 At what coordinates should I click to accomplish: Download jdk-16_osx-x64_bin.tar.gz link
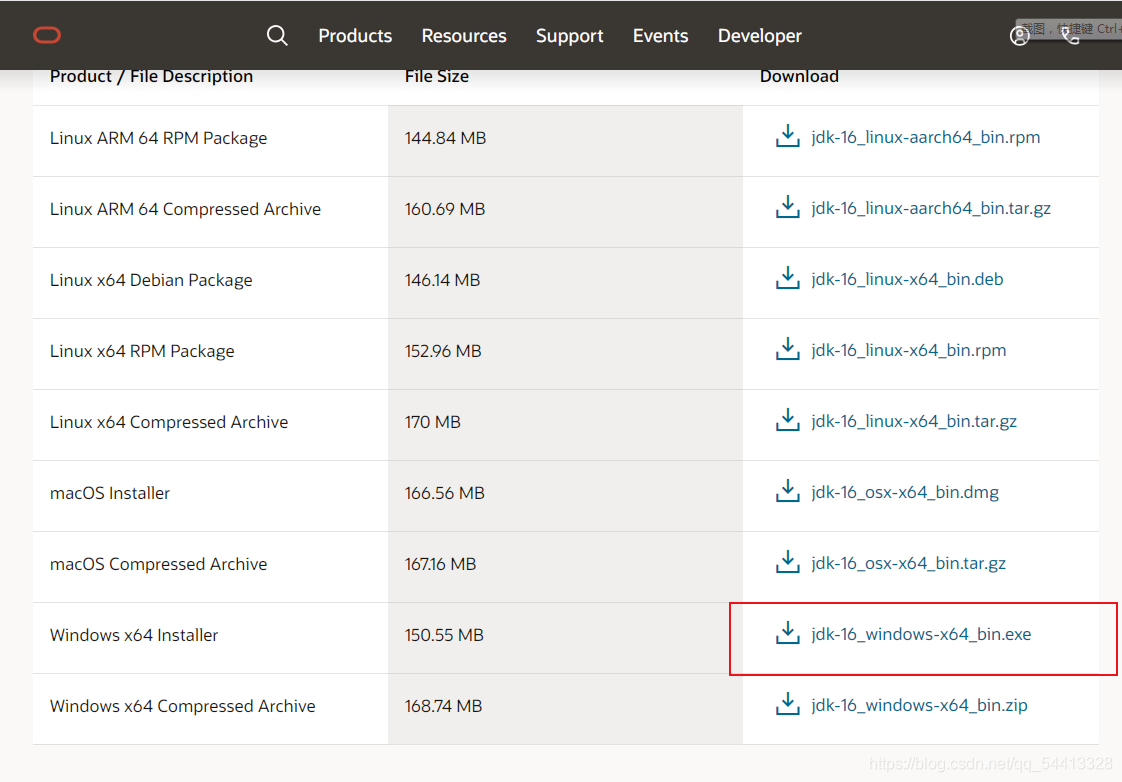point(909,563)
